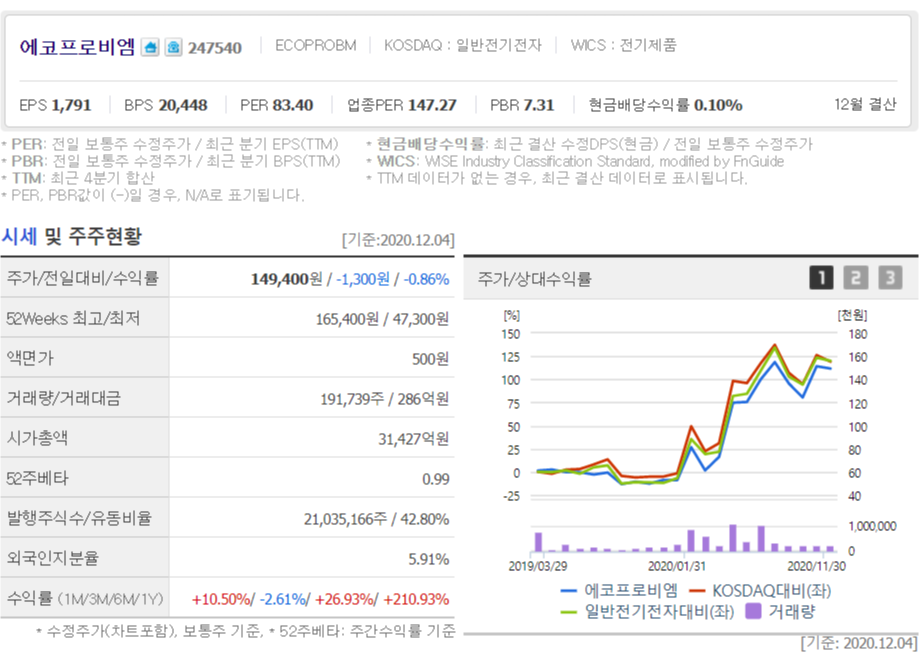Click the [기준: 2020.12.04] date below chart
The width and height of the screenshot is (920, 653).
(859, 642)
